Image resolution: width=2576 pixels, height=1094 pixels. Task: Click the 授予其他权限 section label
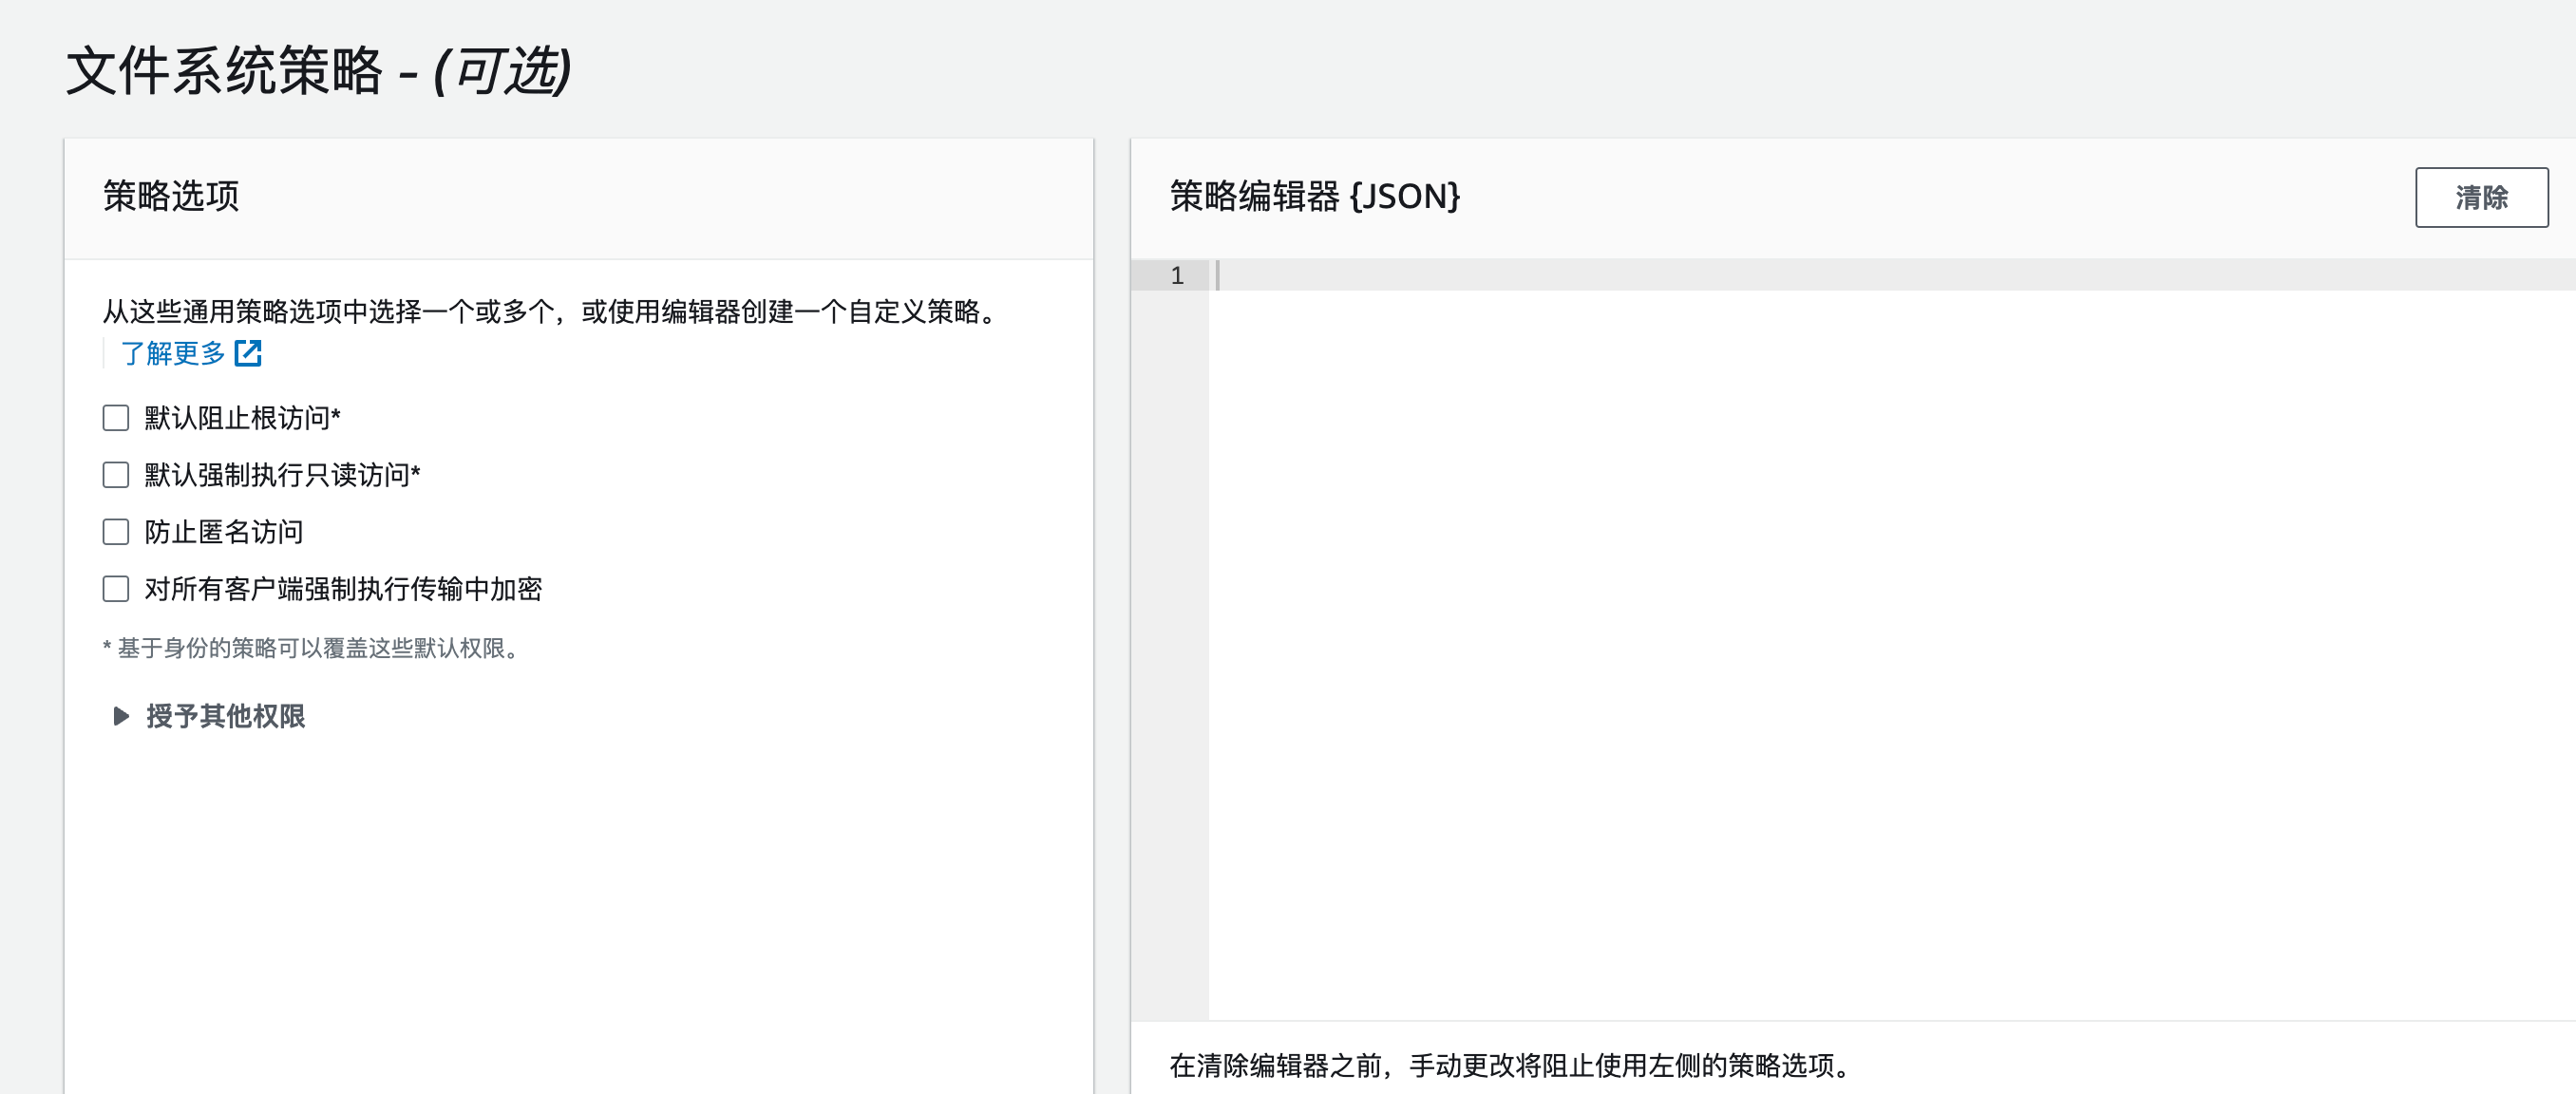226,716
